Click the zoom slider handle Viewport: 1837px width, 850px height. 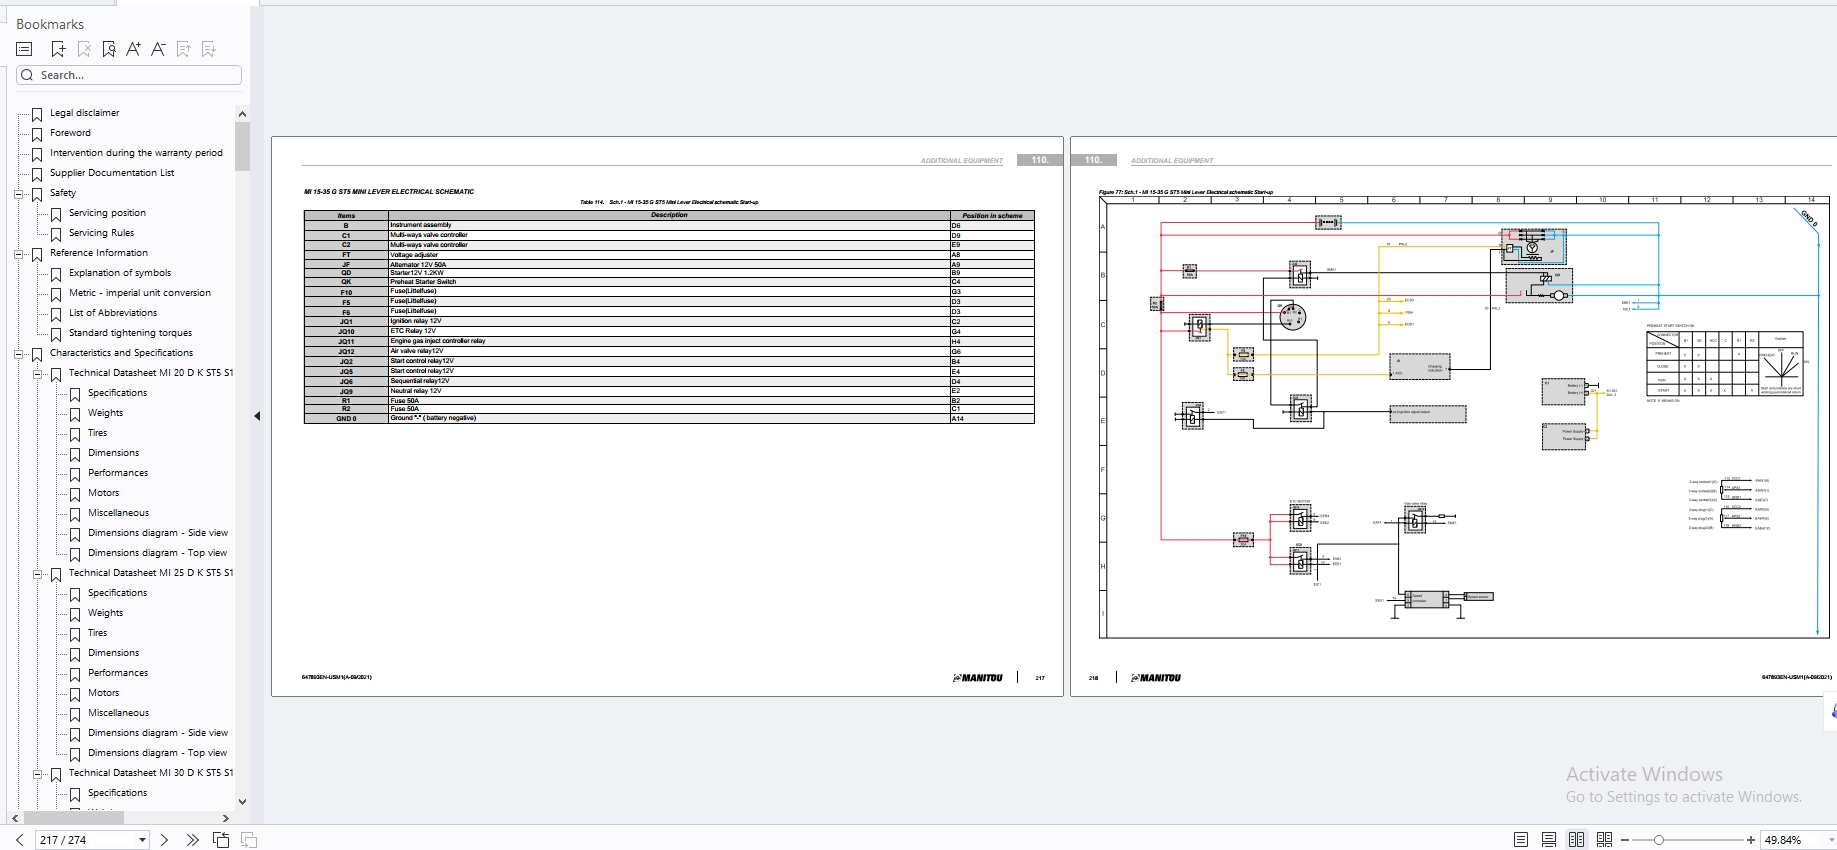pyautogui.click(x=1659, y=840)
